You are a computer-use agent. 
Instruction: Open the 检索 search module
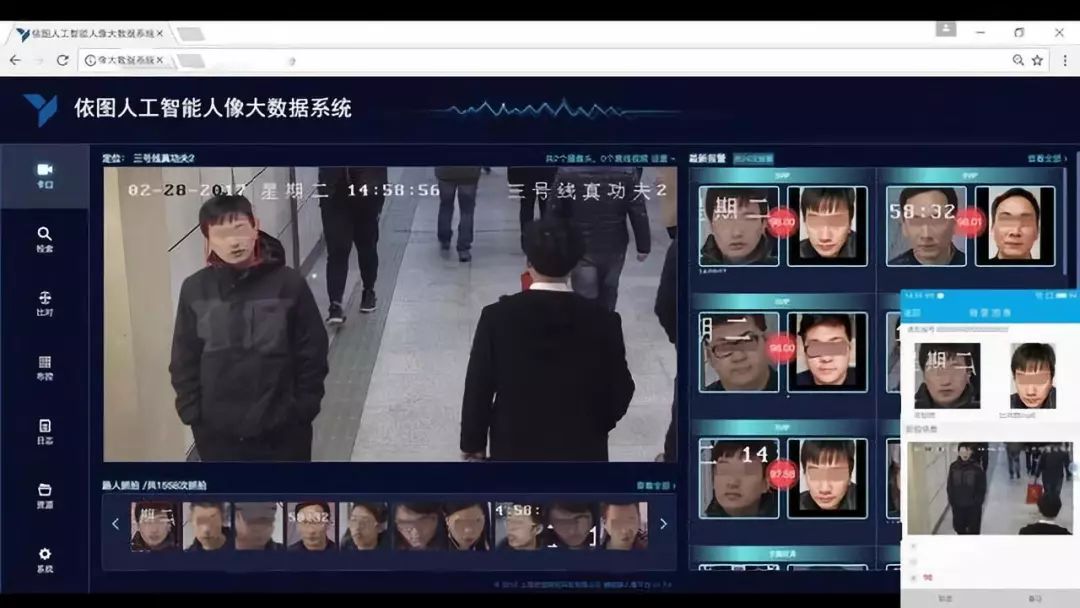pos(45,240)
